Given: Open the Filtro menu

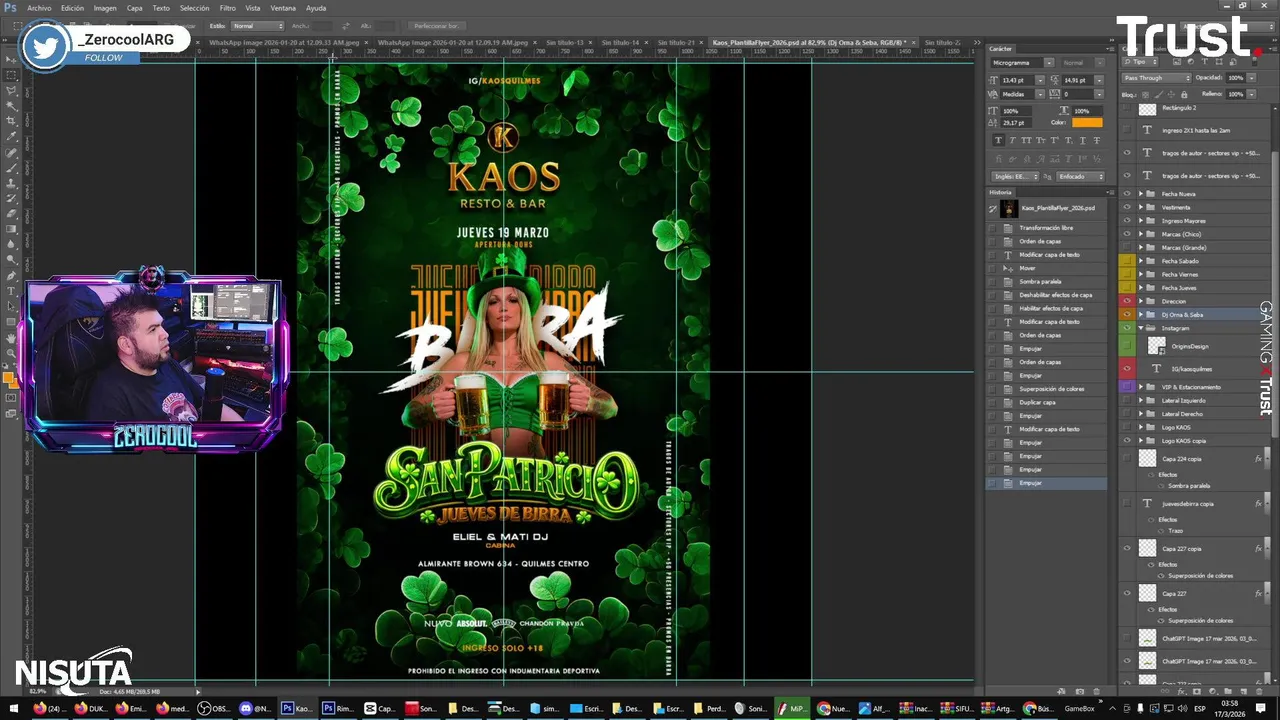Looking at the screenshot, I should (228, 8).
